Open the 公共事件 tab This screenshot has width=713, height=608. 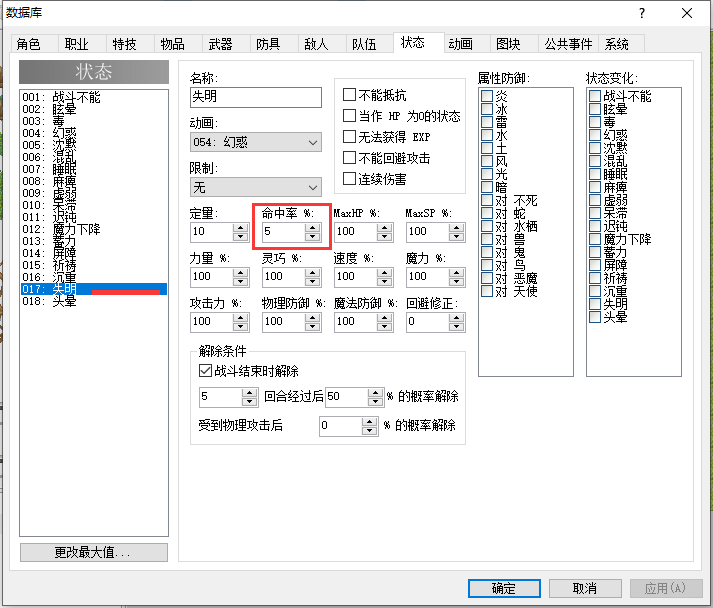coord(568,44)
